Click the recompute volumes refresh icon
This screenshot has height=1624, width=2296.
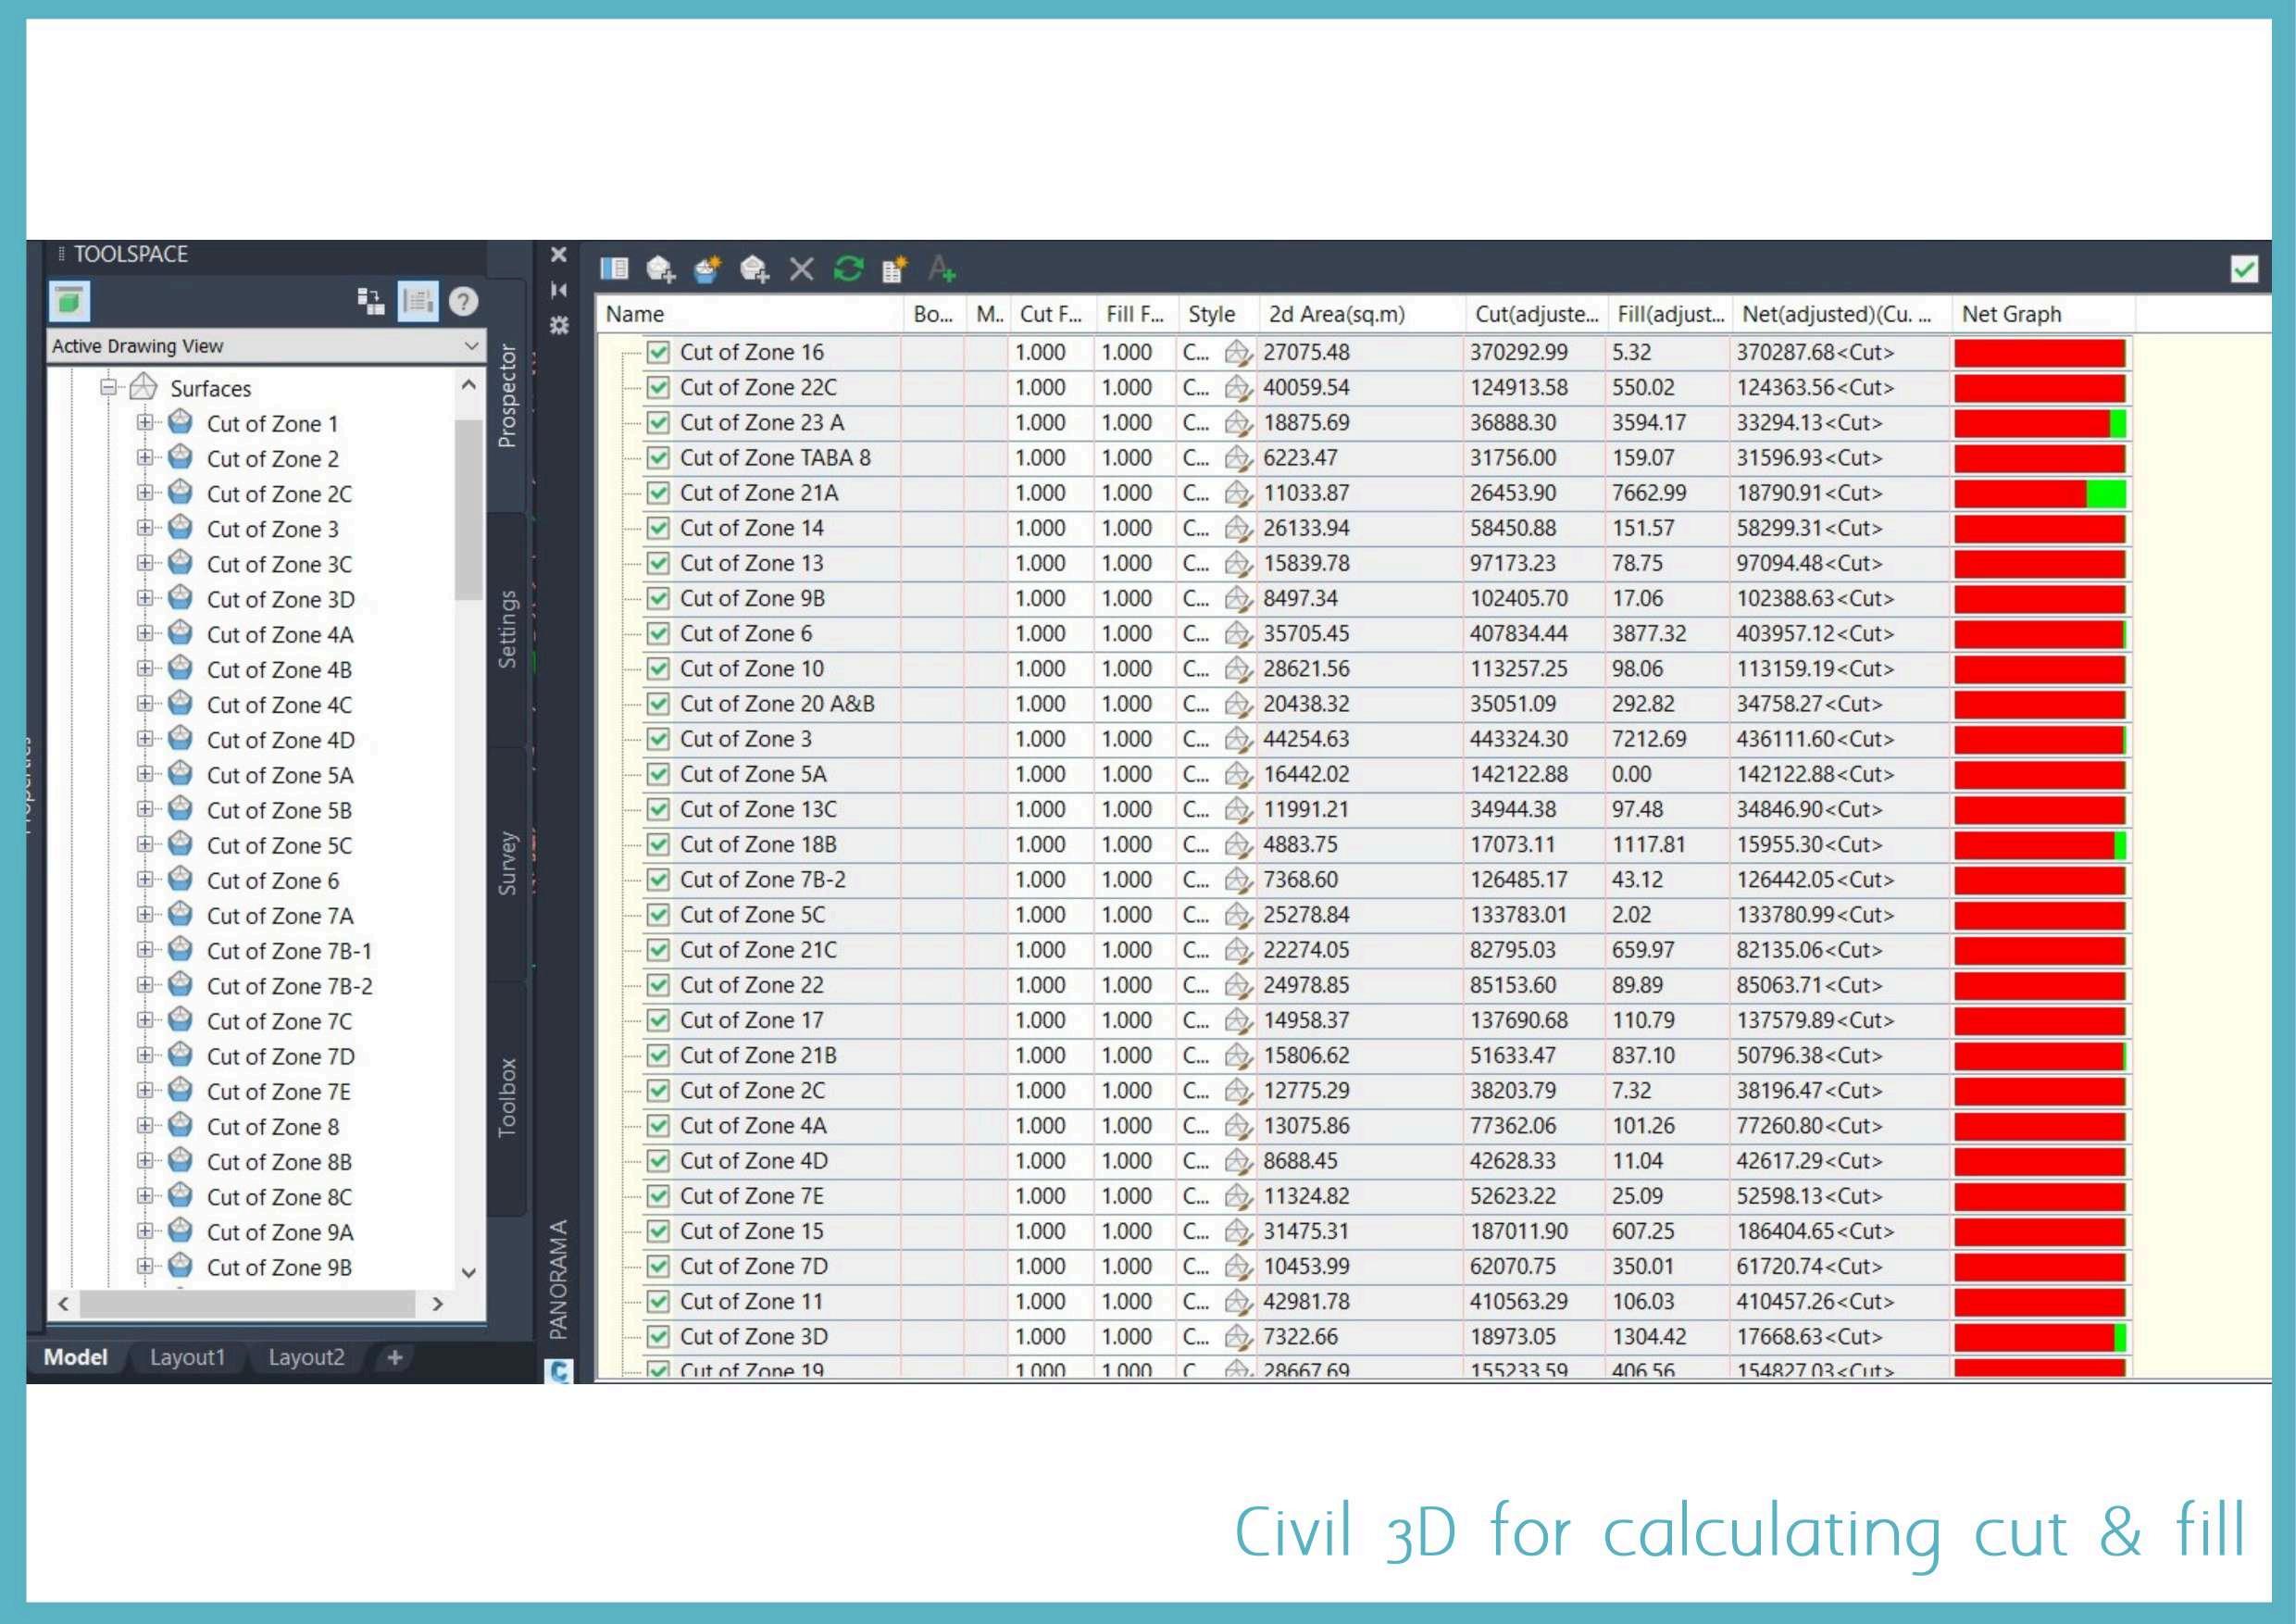[x=848, y=269]
